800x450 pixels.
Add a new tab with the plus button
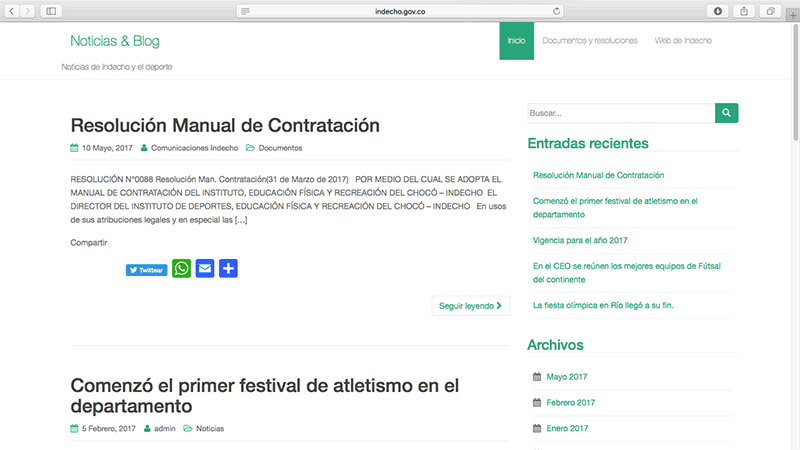tap(793, 15)
